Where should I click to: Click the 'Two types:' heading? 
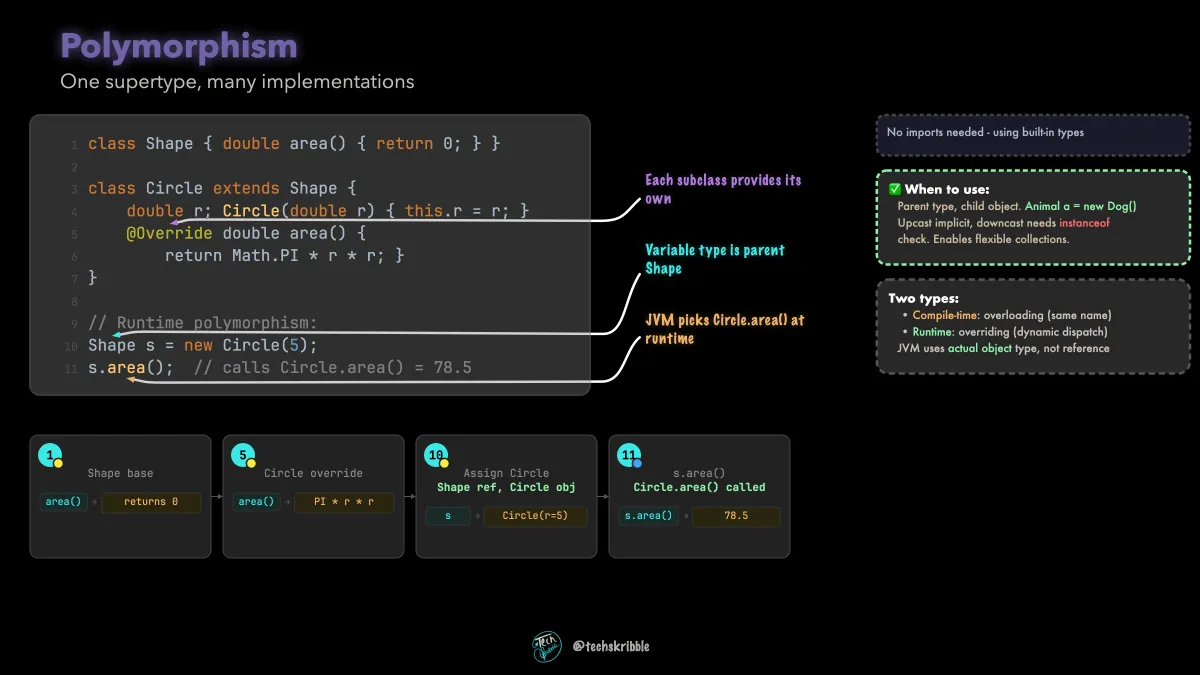[x=923, y=298]
